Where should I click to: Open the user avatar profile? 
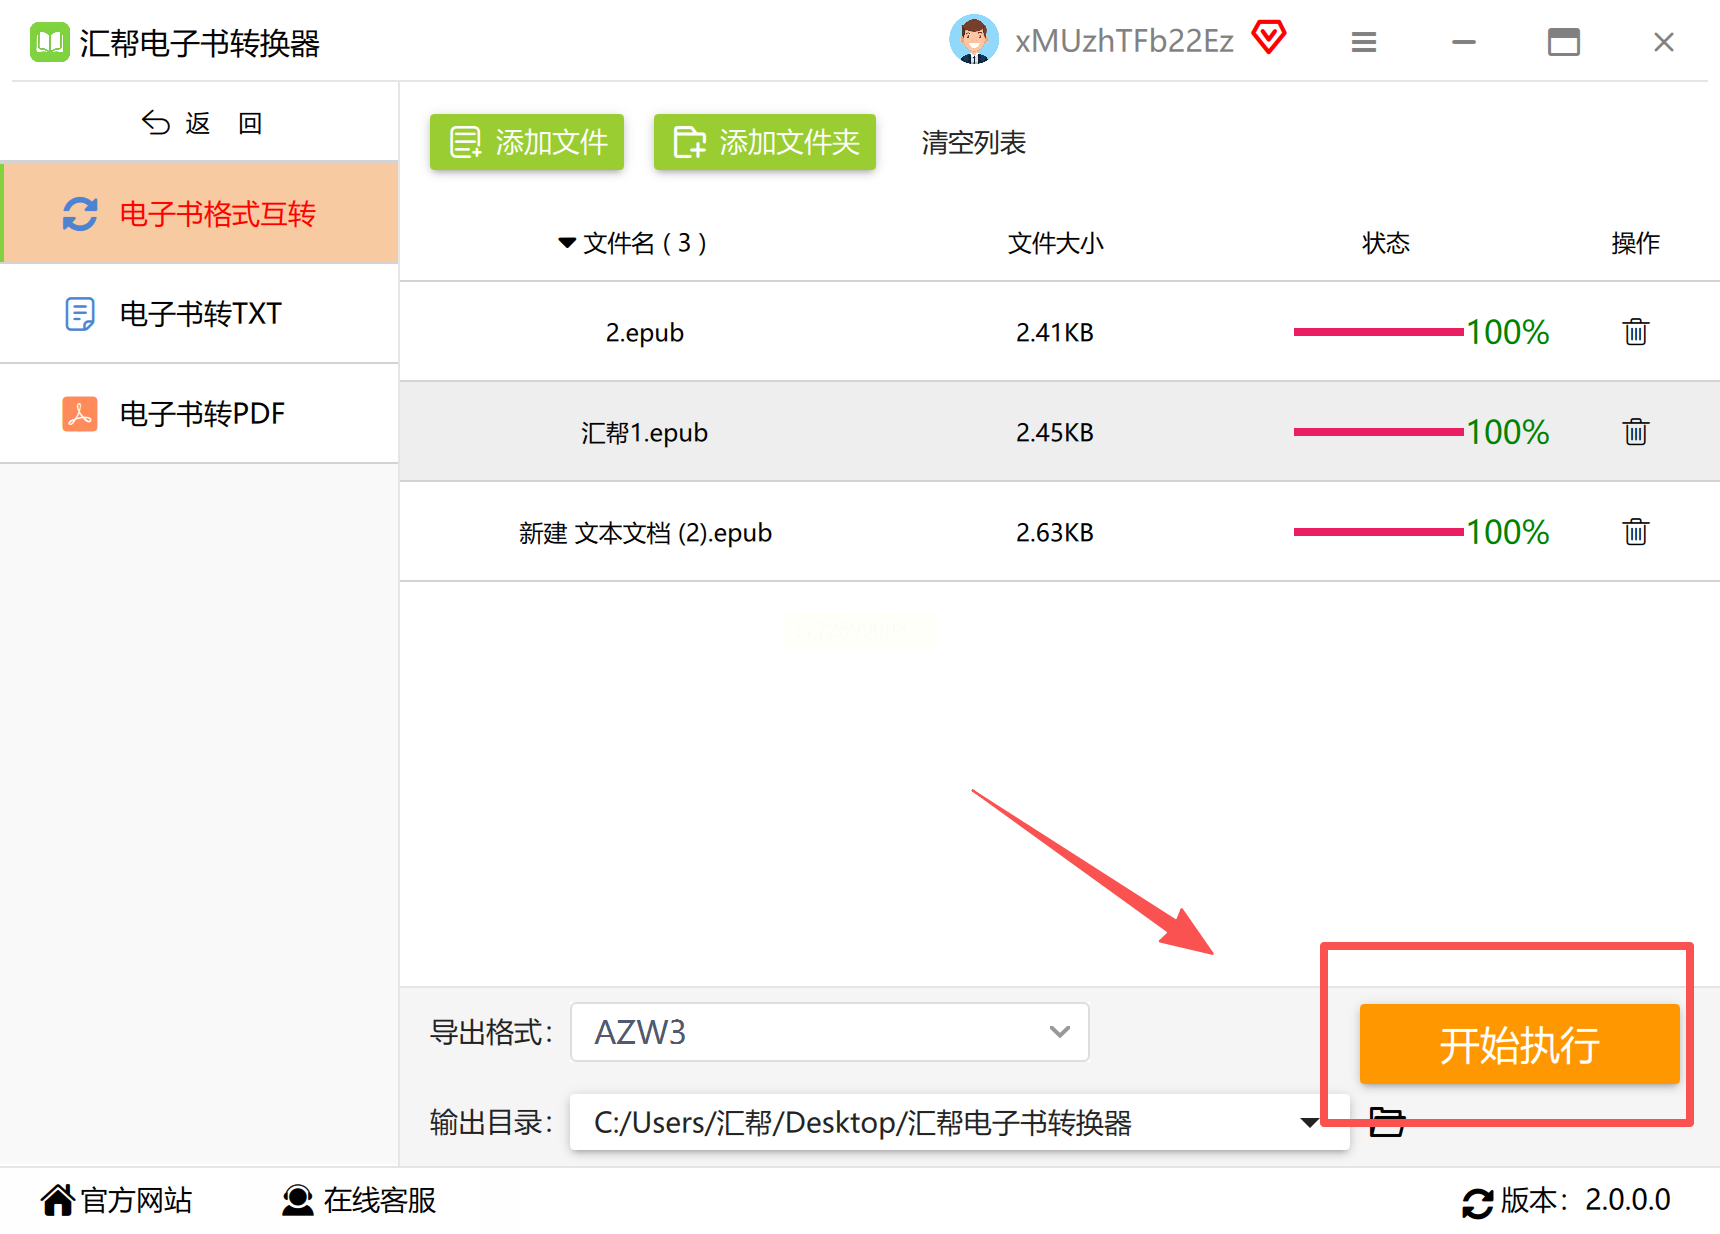click(973, 40)
